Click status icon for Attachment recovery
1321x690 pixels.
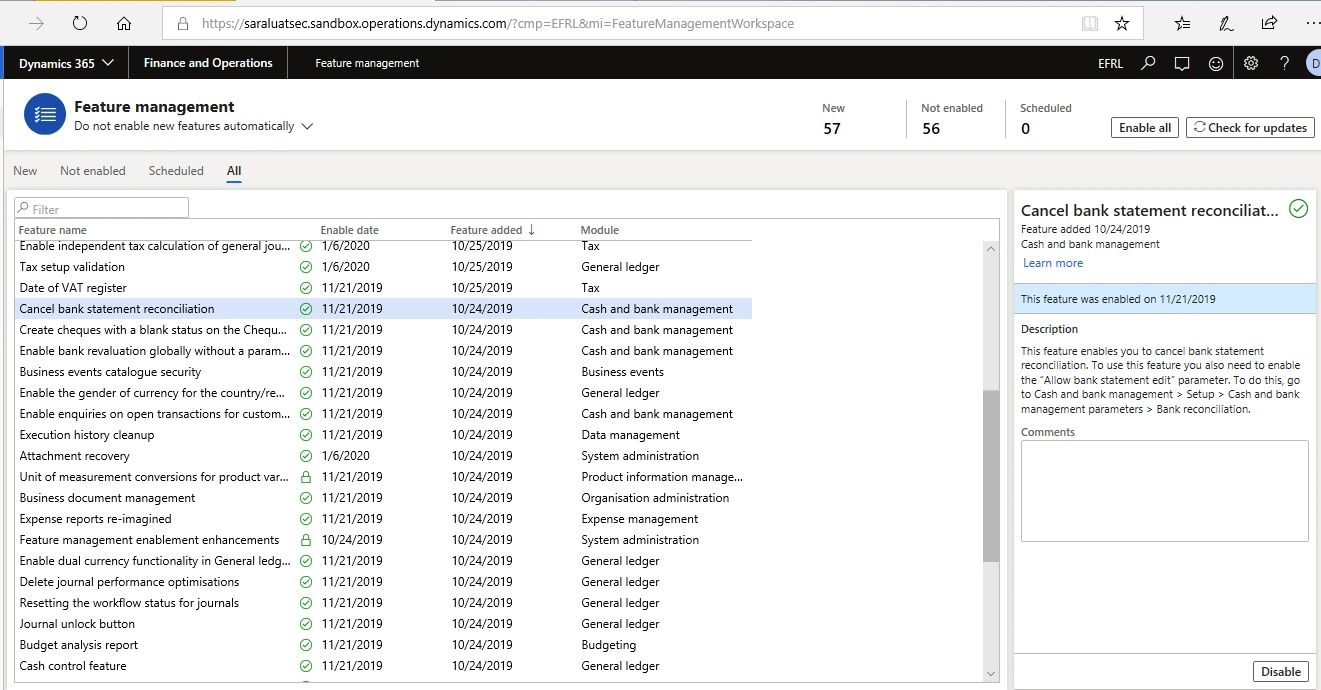click(306, 456)
